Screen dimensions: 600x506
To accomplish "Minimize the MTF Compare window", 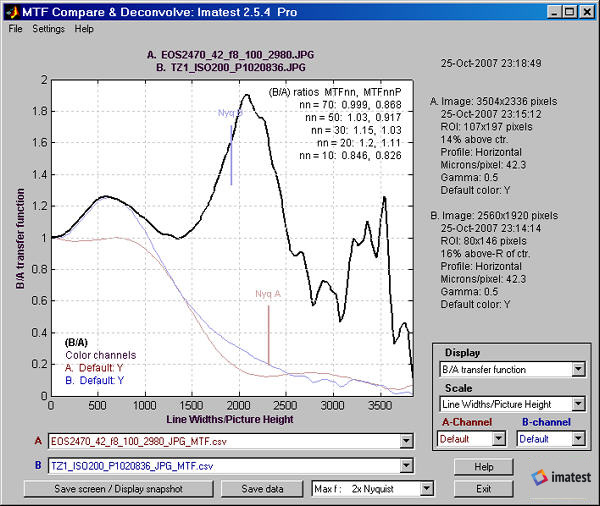I will (x=553, y=12).
